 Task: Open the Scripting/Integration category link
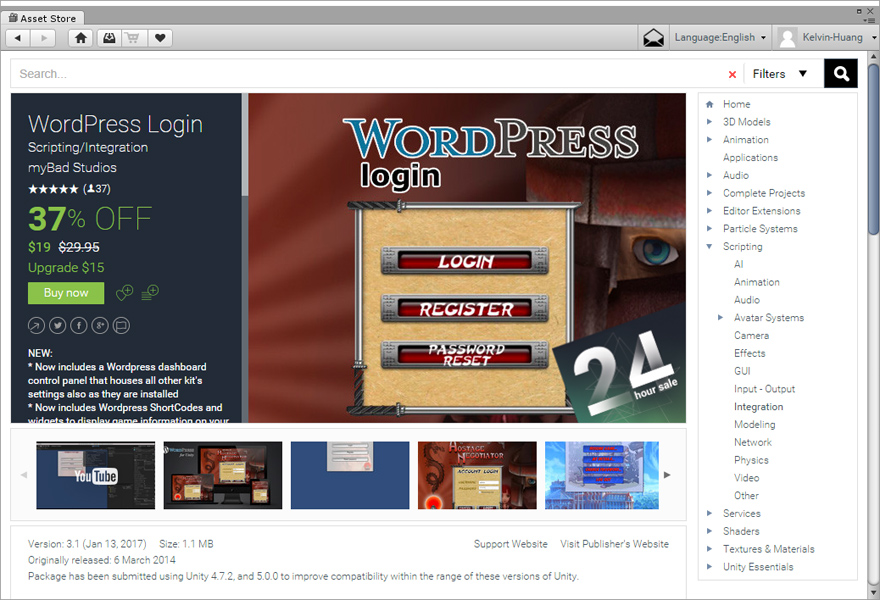(x=88, y=148)
